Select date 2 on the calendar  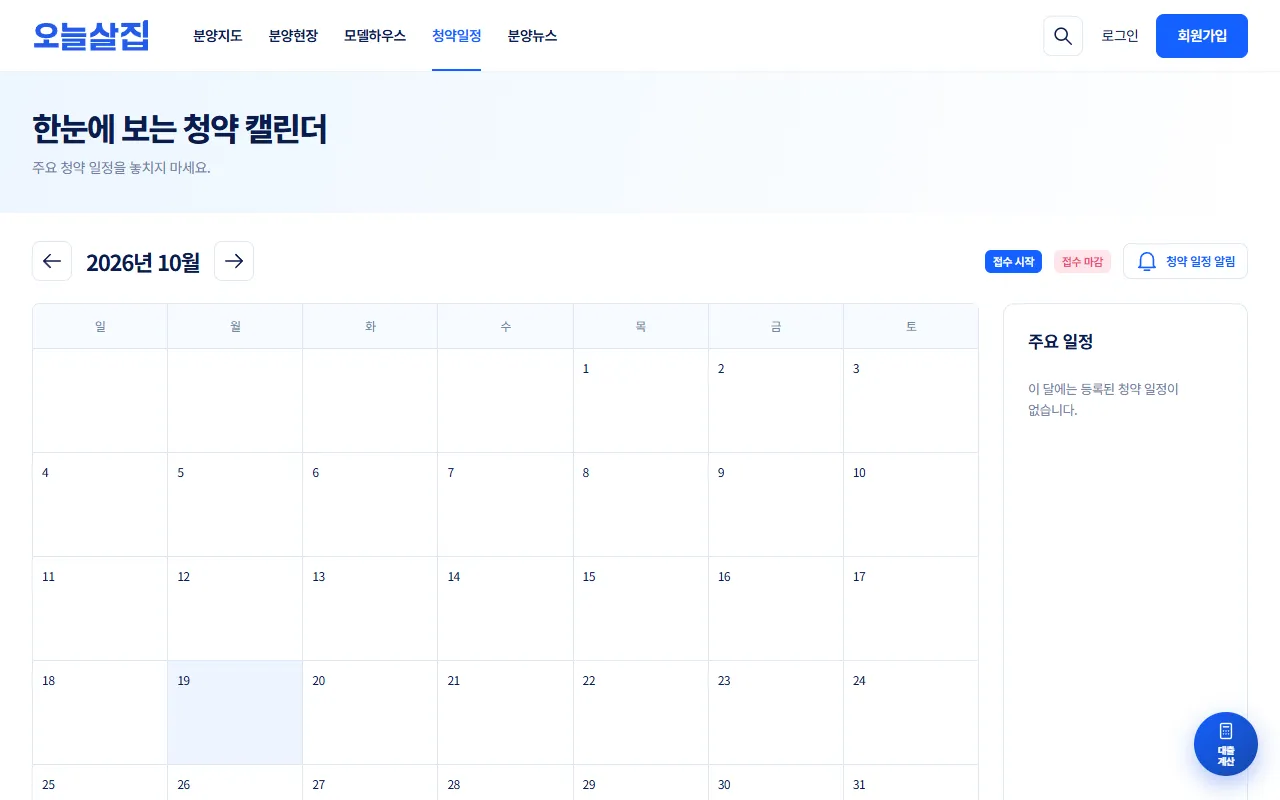[776, 400]
